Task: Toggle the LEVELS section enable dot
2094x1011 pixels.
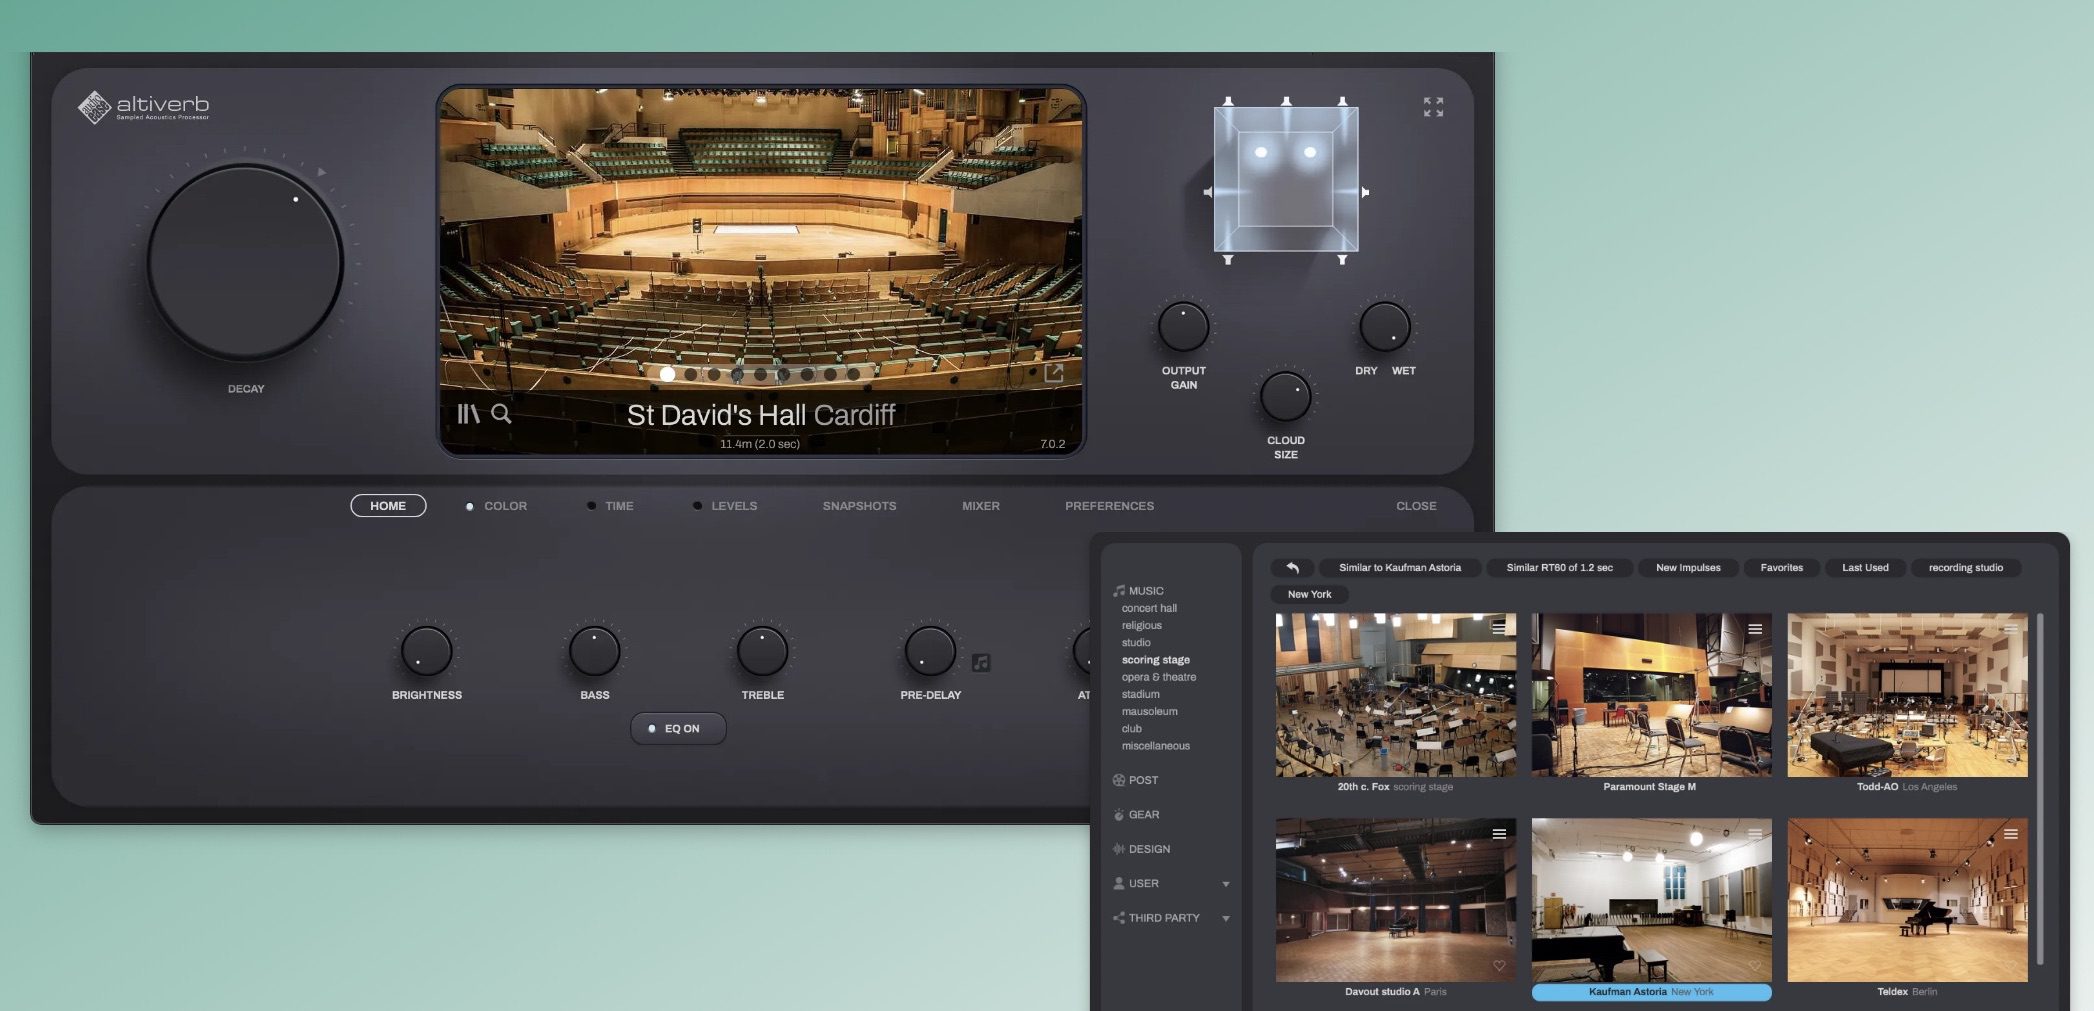Action: [697, 506]
